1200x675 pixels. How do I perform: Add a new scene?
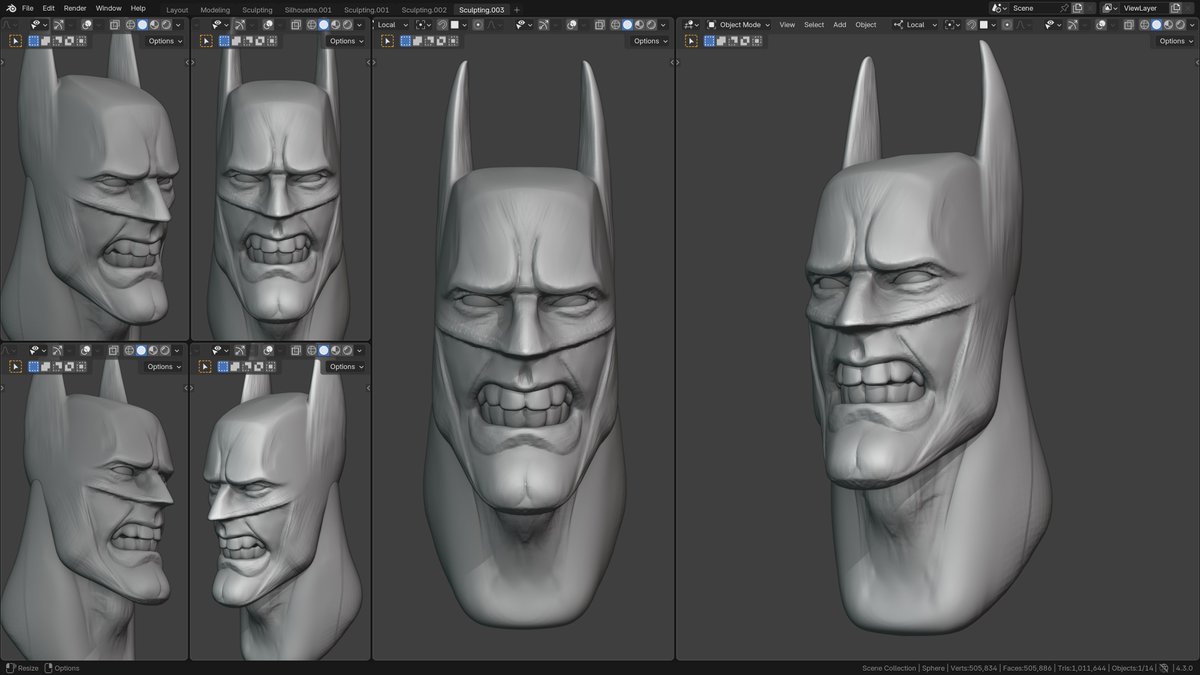[1077, 8]
